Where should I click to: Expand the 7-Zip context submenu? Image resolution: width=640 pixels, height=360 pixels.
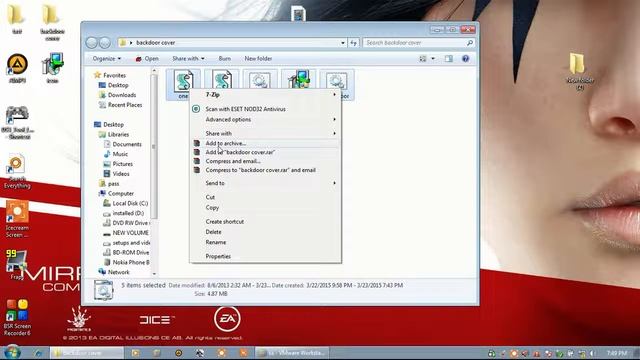click(x=265, y=95)
